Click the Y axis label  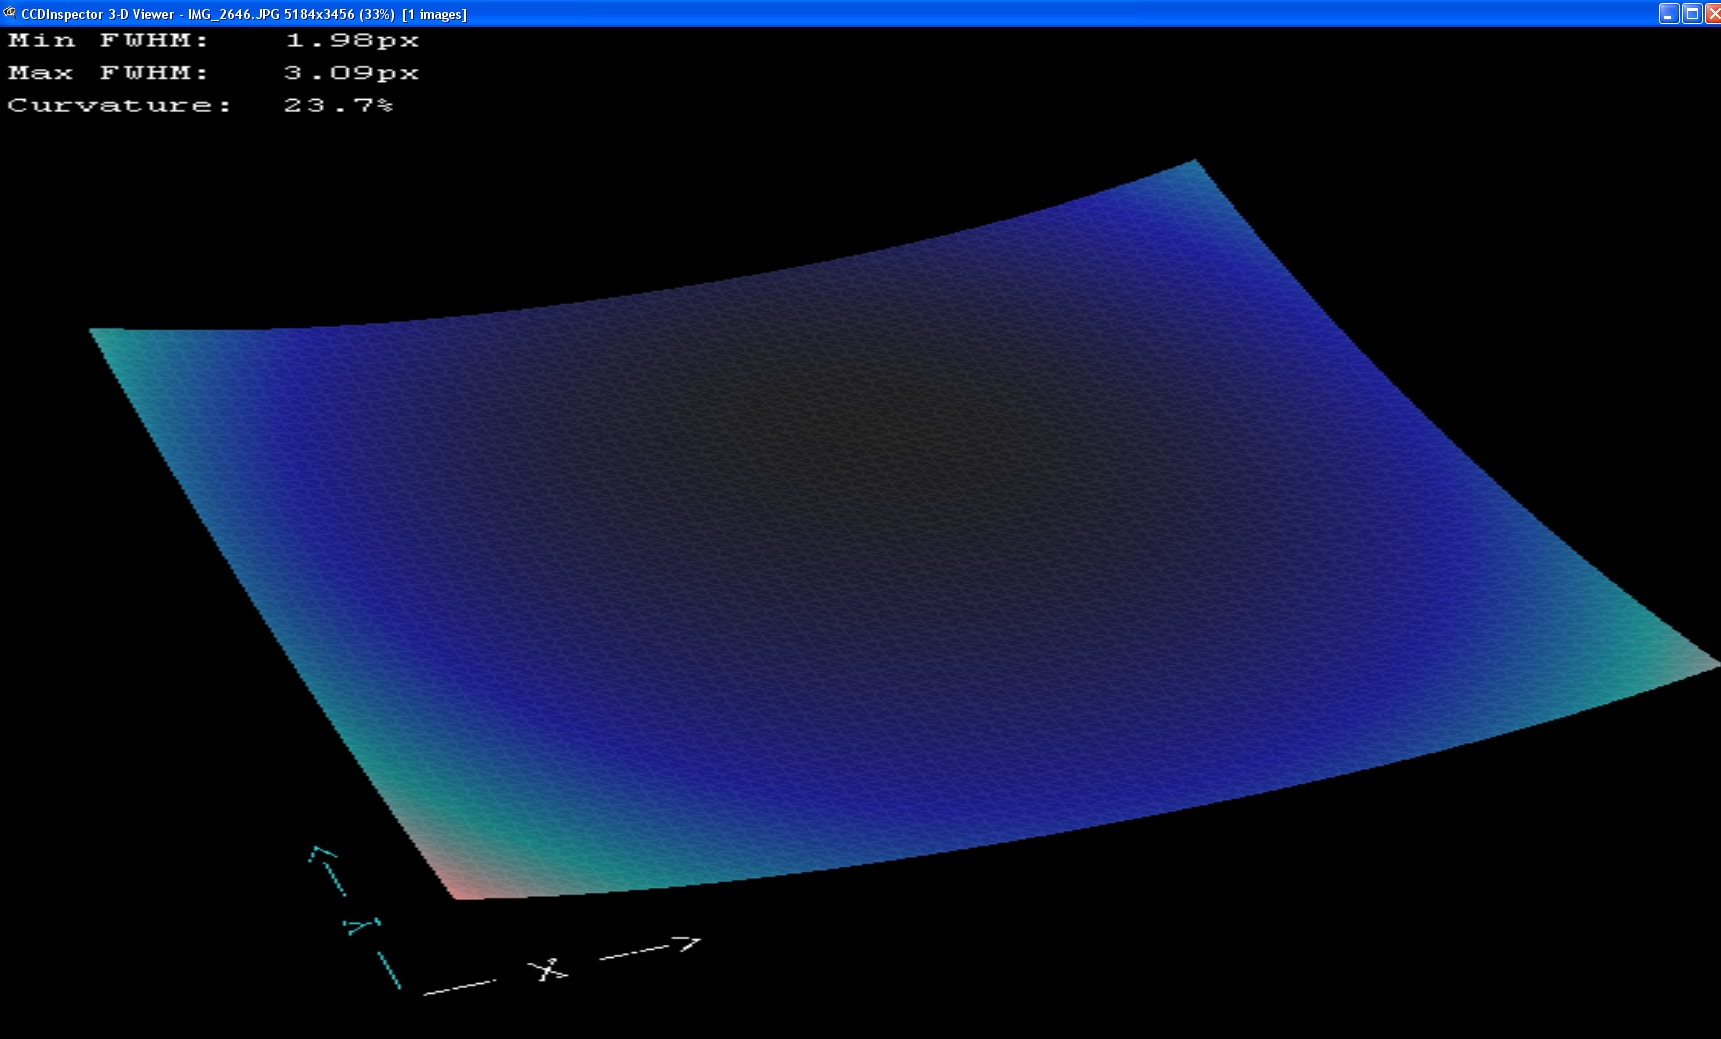361,926
